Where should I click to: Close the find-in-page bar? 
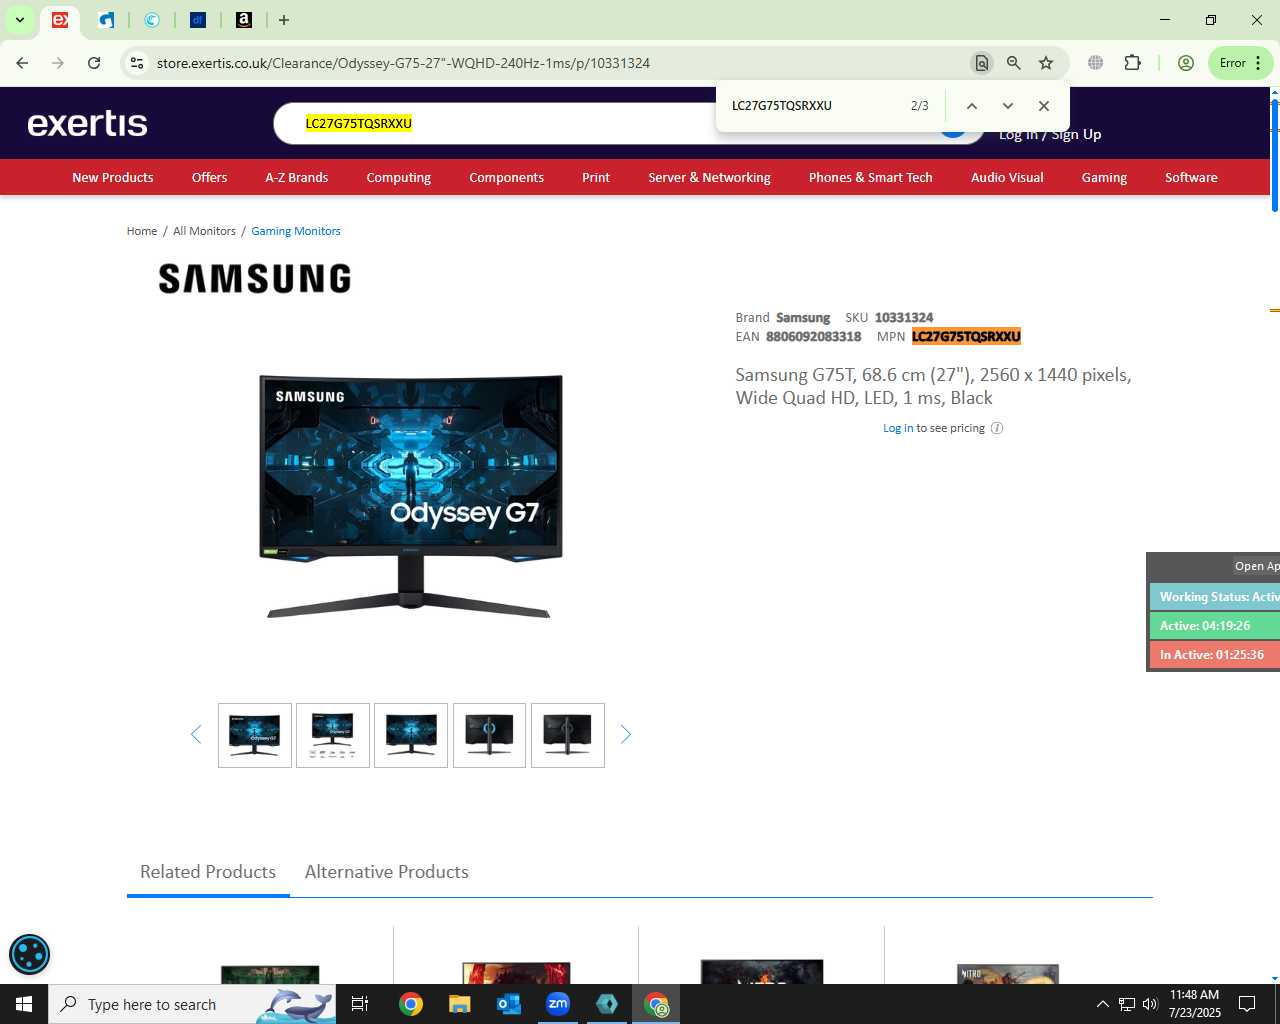pyautogui.click(x=1044, y=106)
